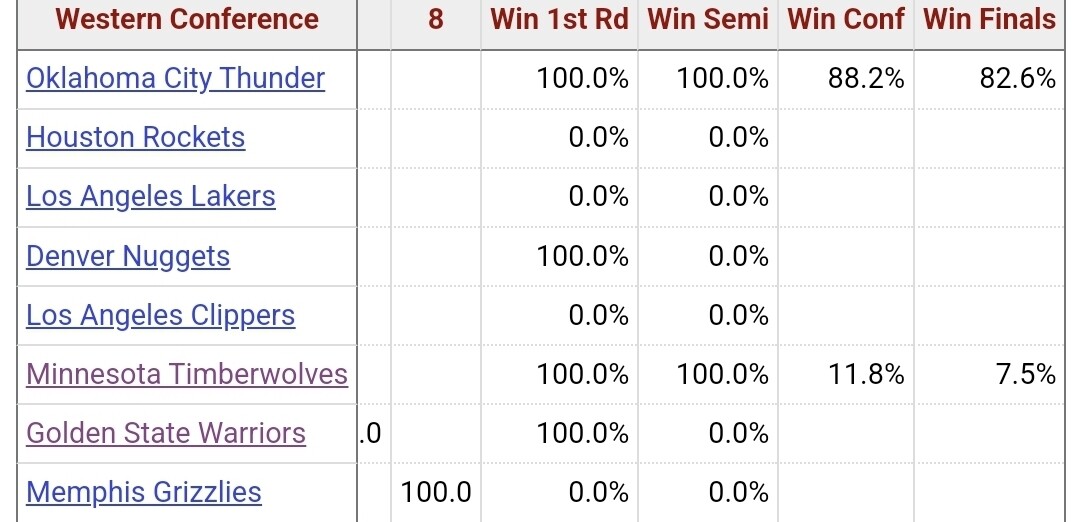1080x522 pixels.
Task: Open the Golden State Warriors link
Action: pyautogui.click(x=166, y=434)
